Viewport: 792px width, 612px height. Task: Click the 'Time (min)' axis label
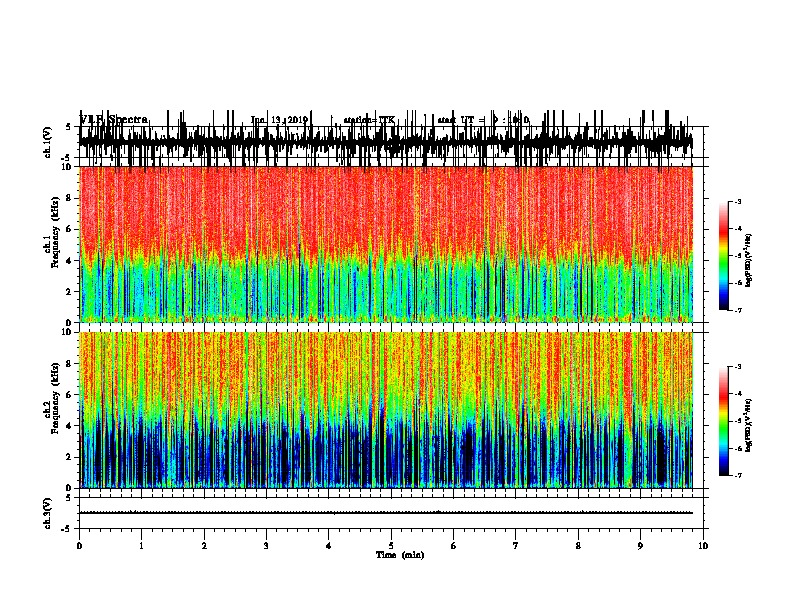(400, 555)
